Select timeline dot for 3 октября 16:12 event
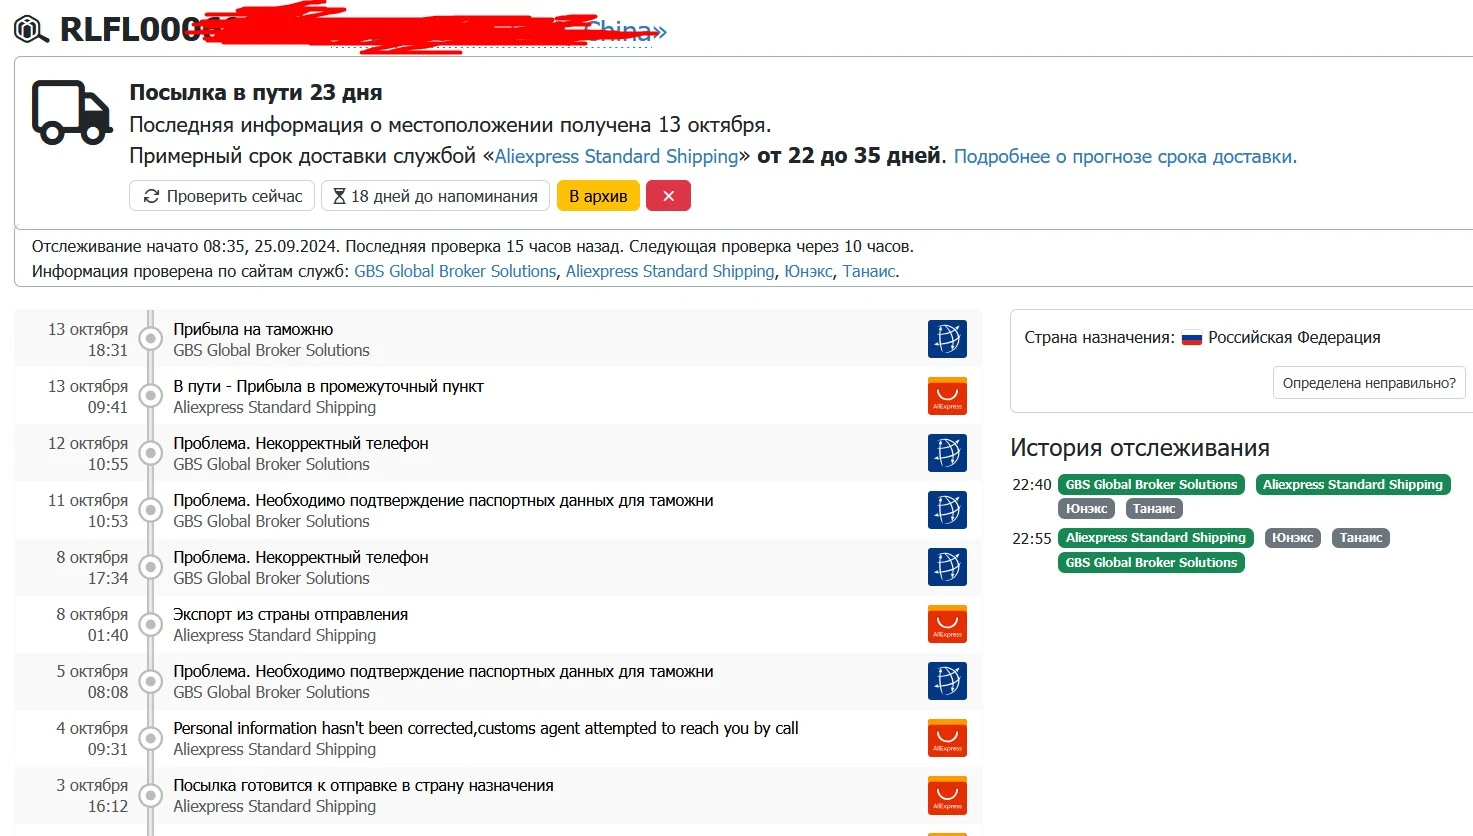This screenshot has height=836, width=1473. click(x=150, y=795)
